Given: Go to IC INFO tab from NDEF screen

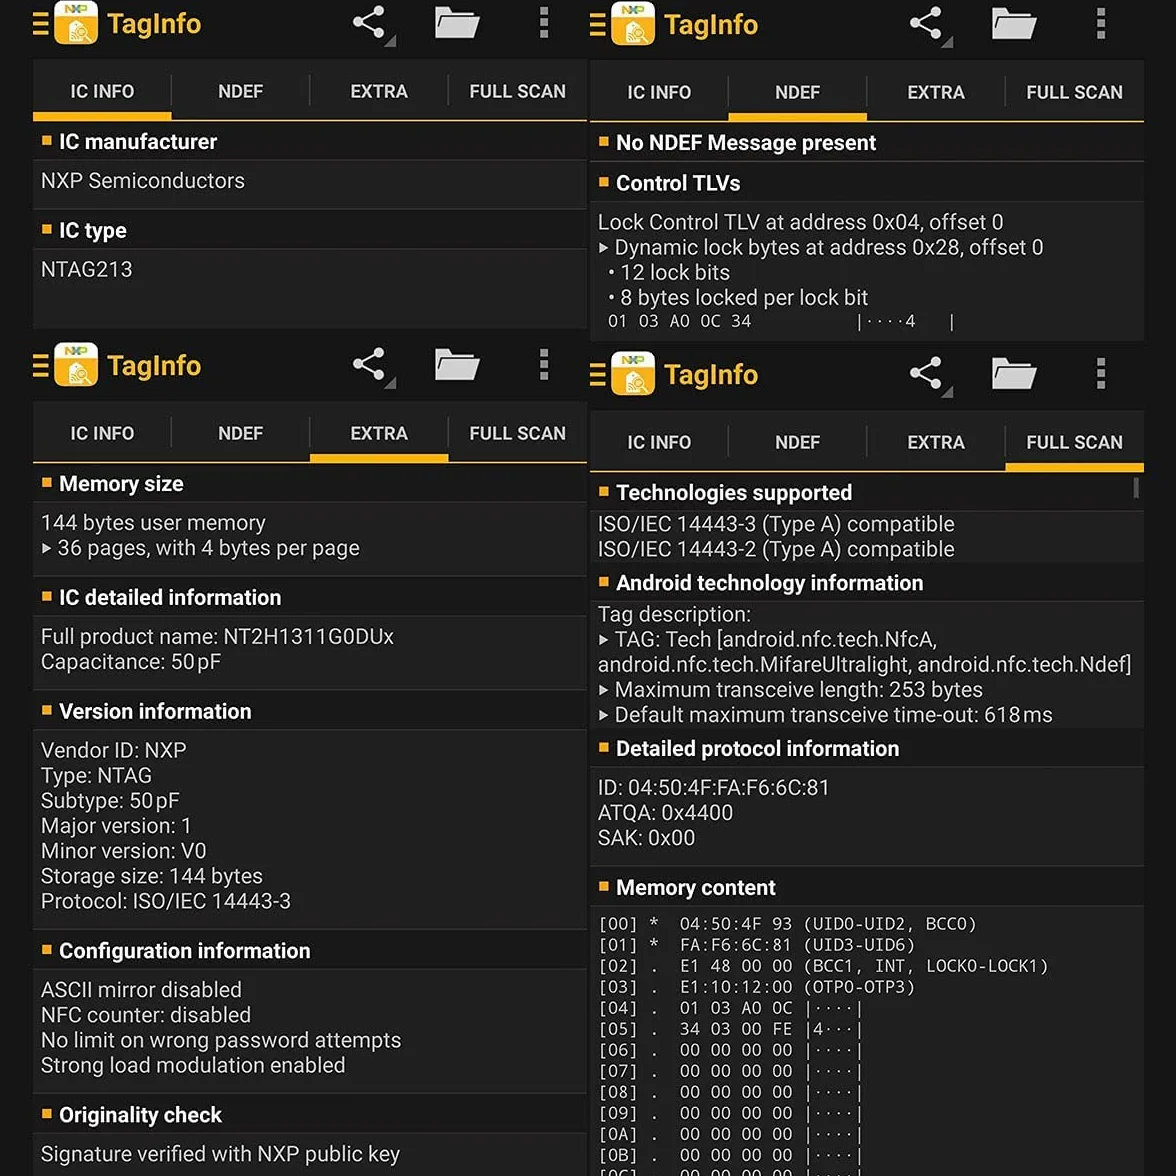Looking at the screenshot, I should coord(658,92).
